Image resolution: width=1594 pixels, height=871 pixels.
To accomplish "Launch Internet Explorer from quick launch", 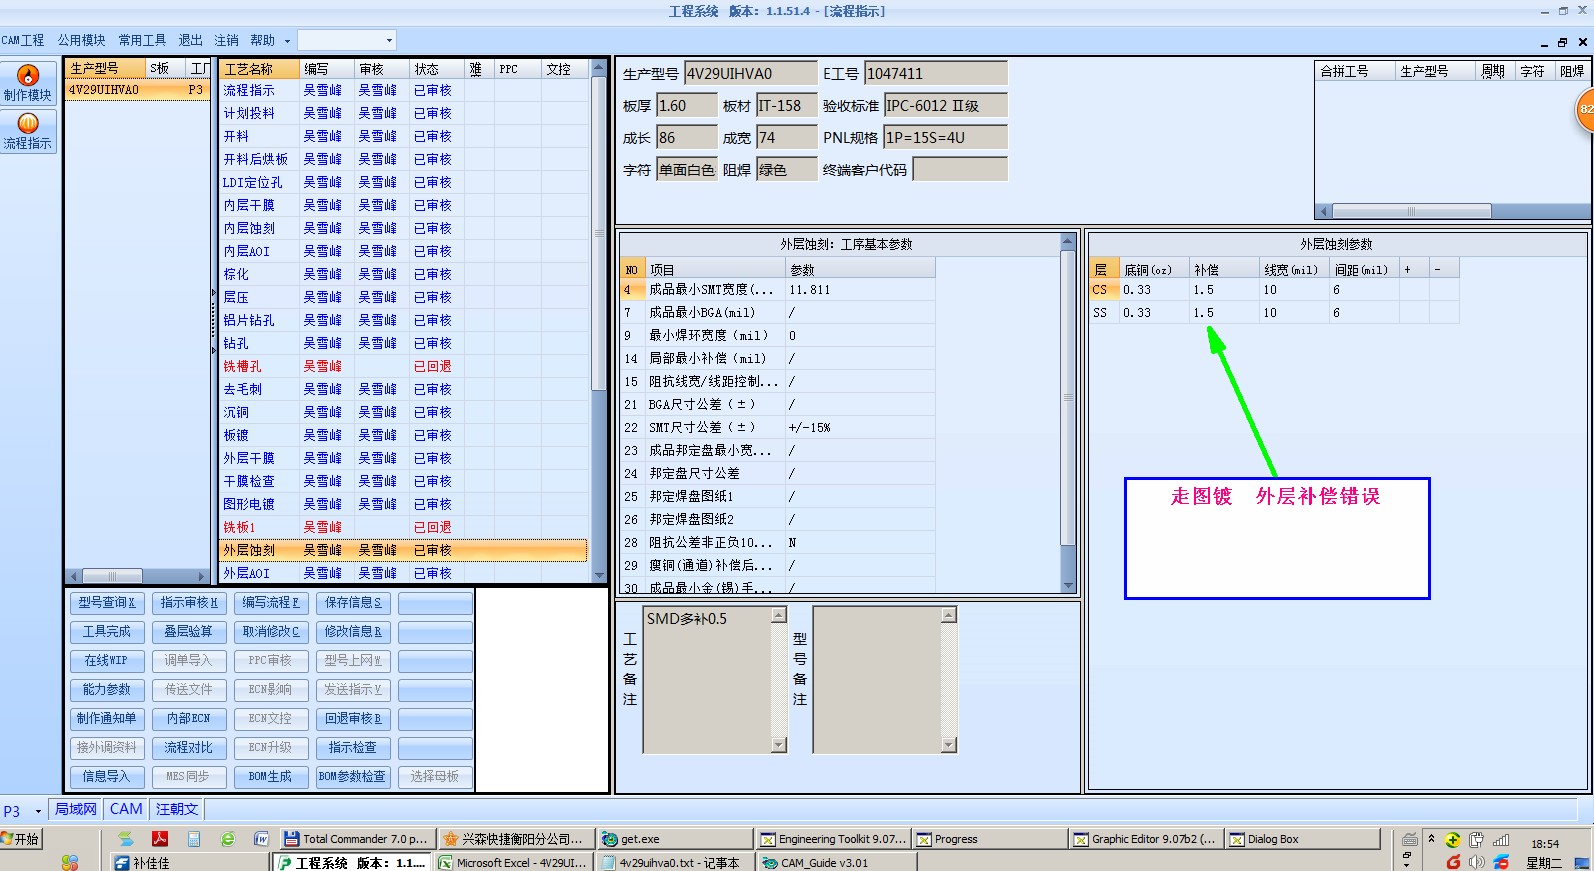I will tap(228, 839).
